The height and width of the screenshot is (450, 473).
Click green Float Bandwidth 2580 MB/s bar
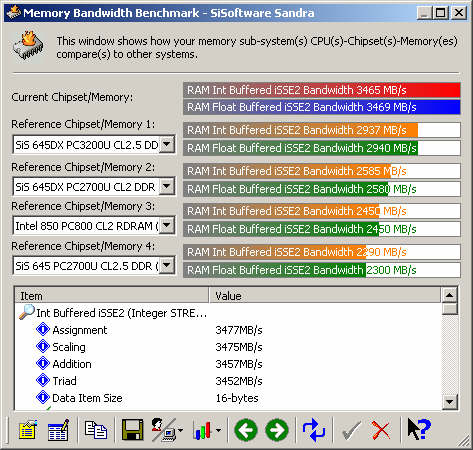pyautogui.click(x=322, y=189)
